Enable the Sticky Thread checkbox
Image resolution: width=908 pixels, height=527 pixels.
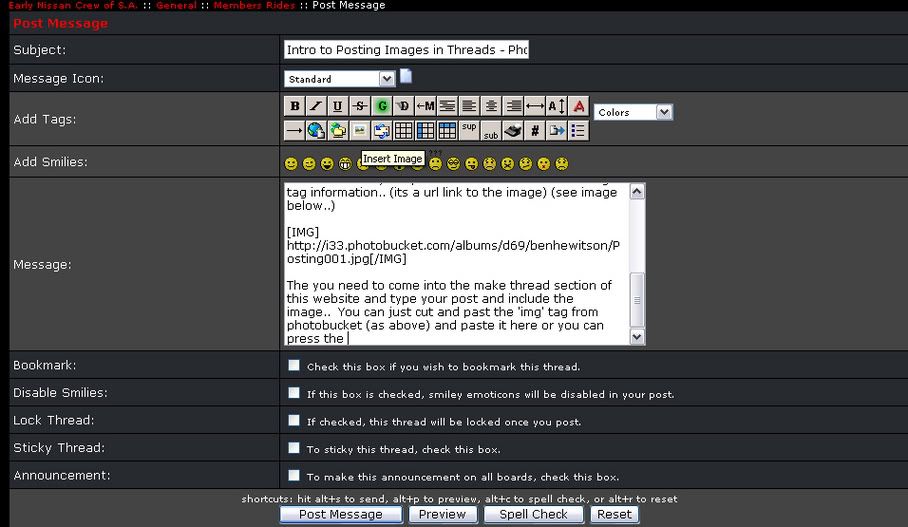pyautogui.click(x=294, y=448)
